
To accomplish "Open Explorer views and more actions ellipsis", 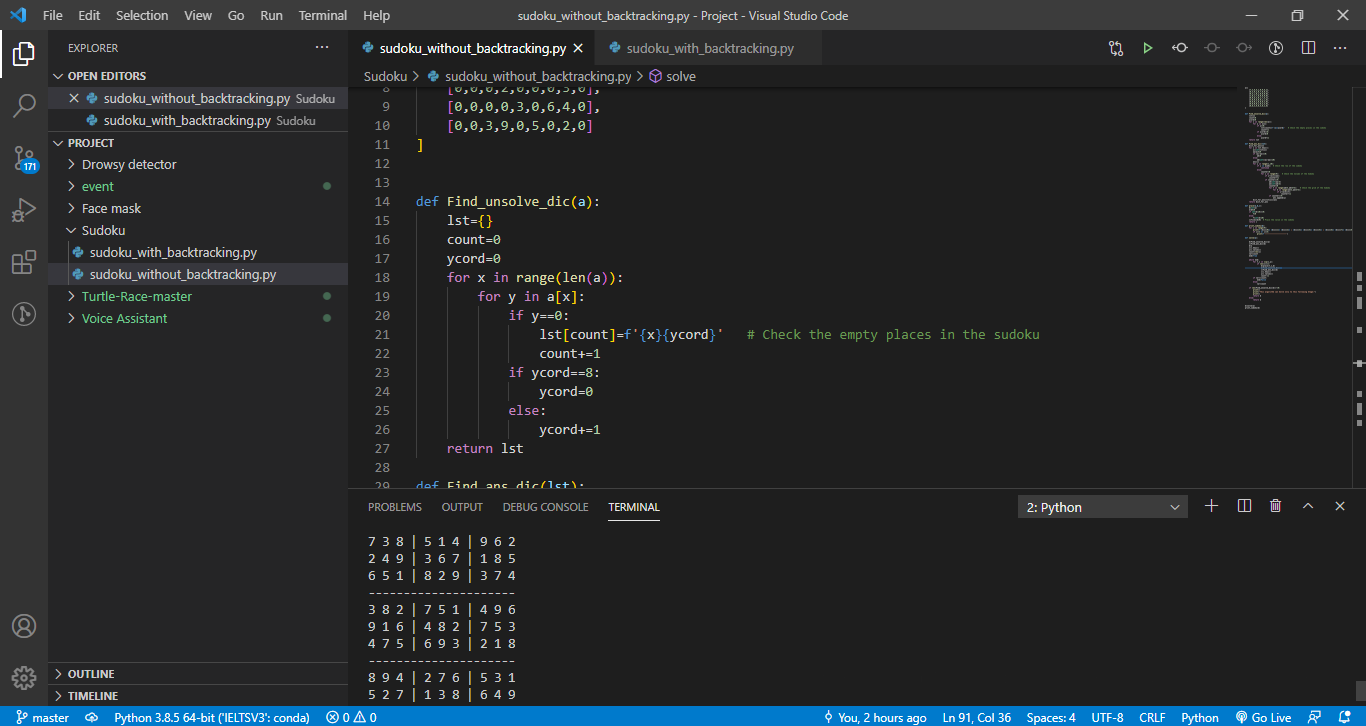I will click(322, 48).
